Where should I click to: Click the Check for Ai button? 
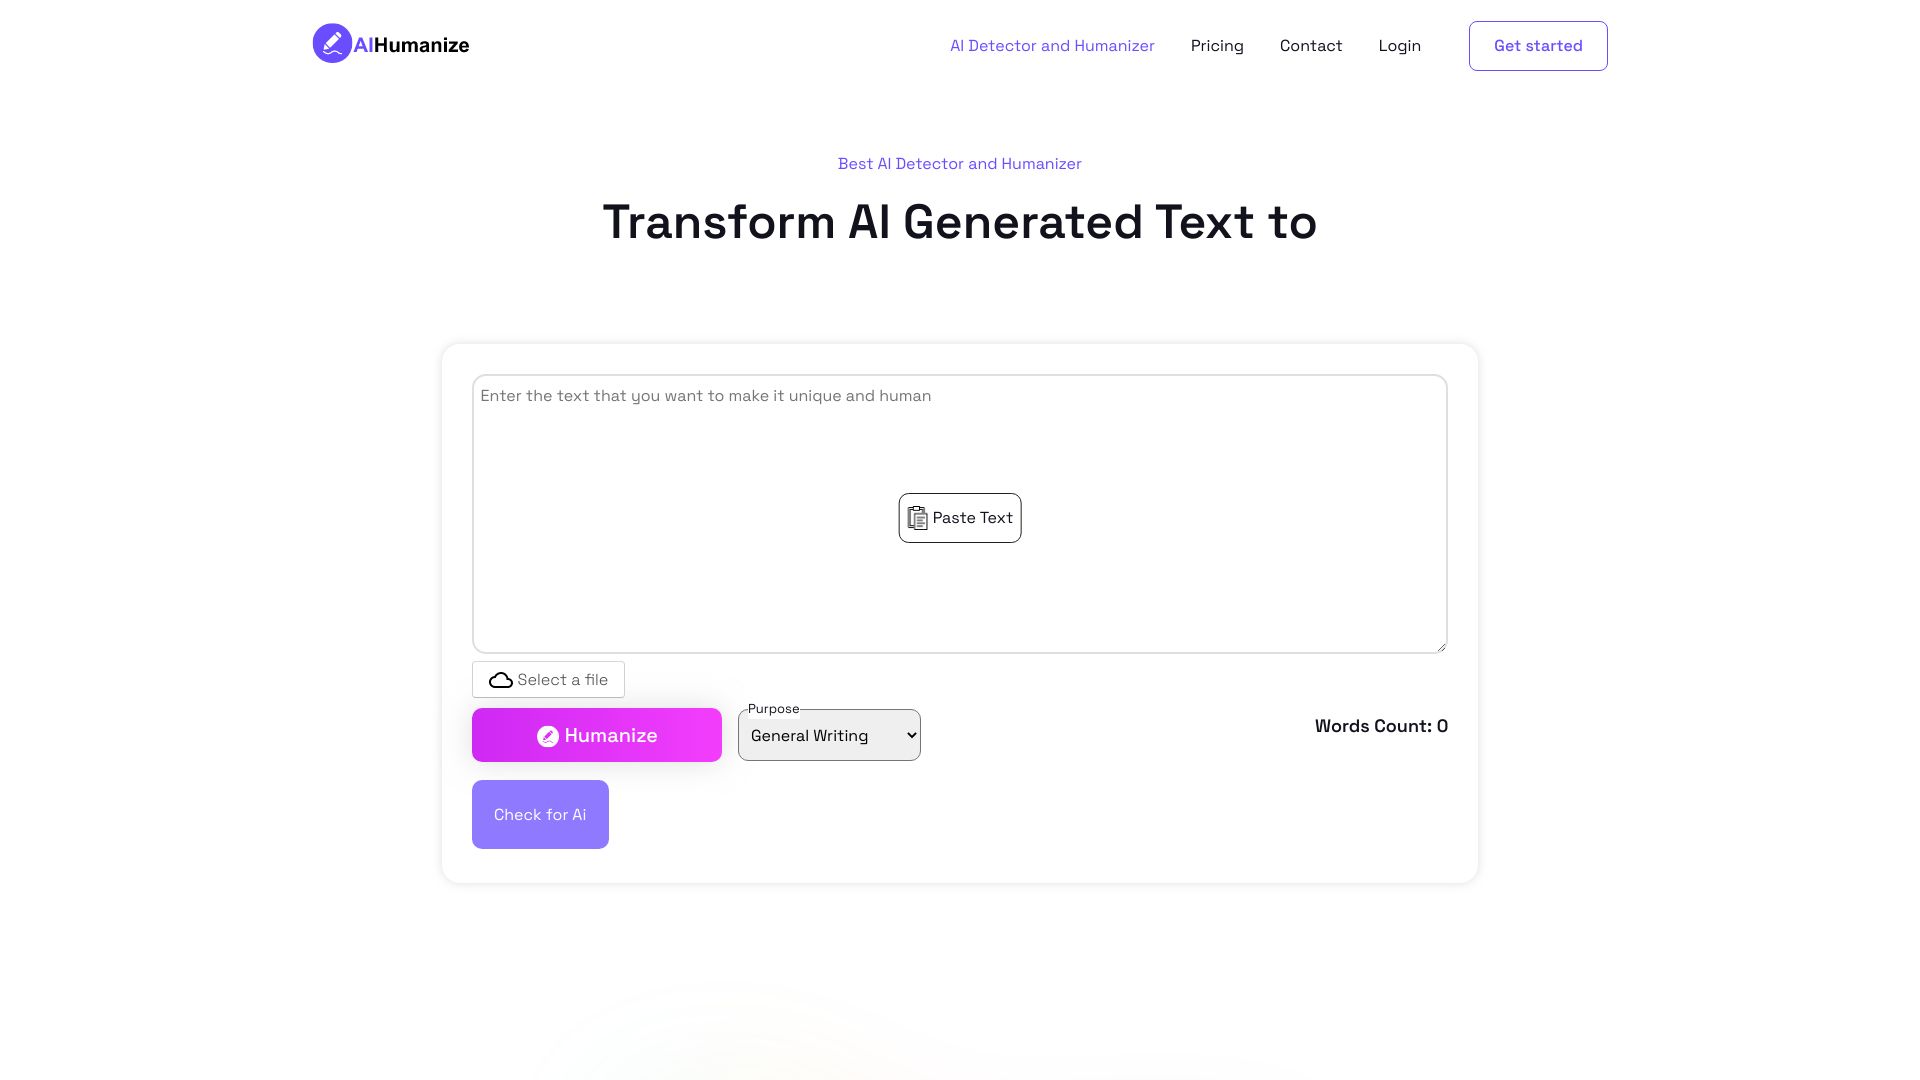tap(539, 814)
